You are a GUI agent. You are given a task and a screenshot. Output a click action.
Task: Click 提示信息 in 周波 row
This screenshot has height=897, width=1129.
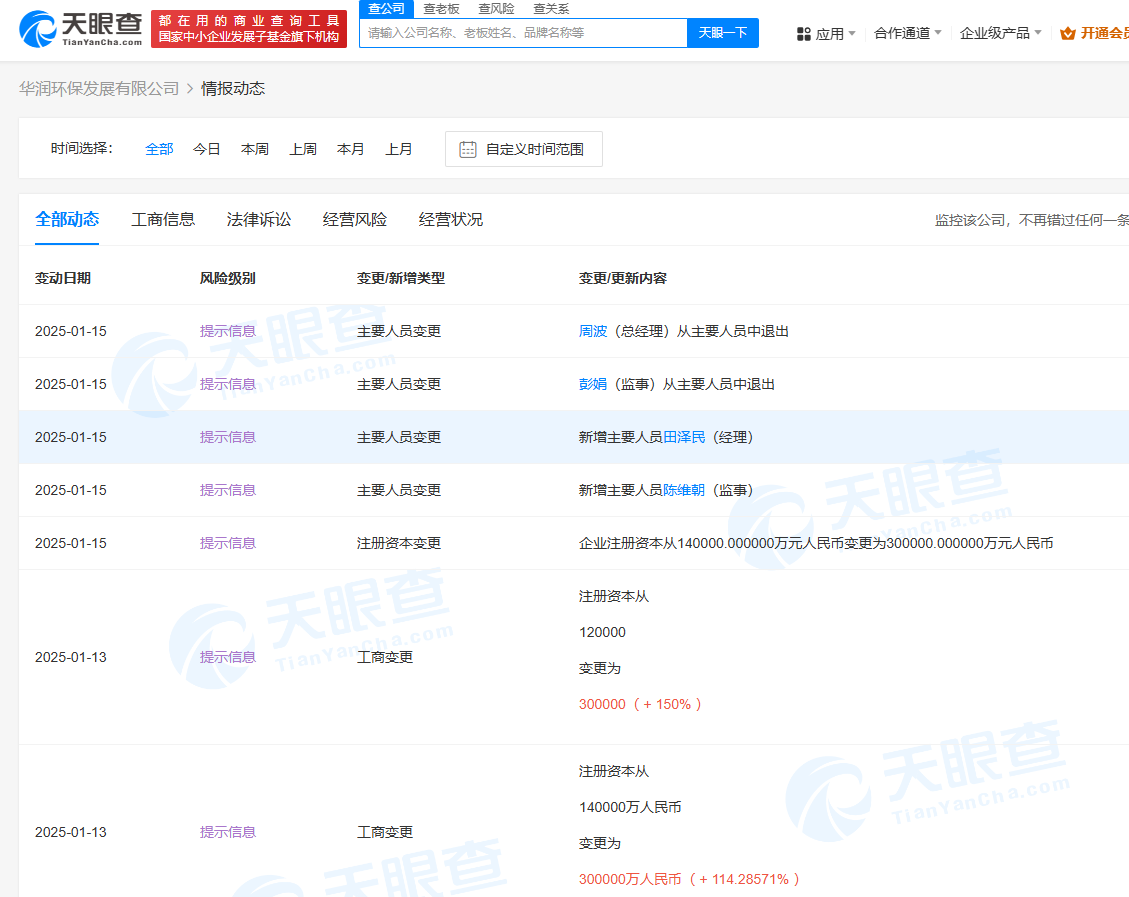(x=228, y=331)
